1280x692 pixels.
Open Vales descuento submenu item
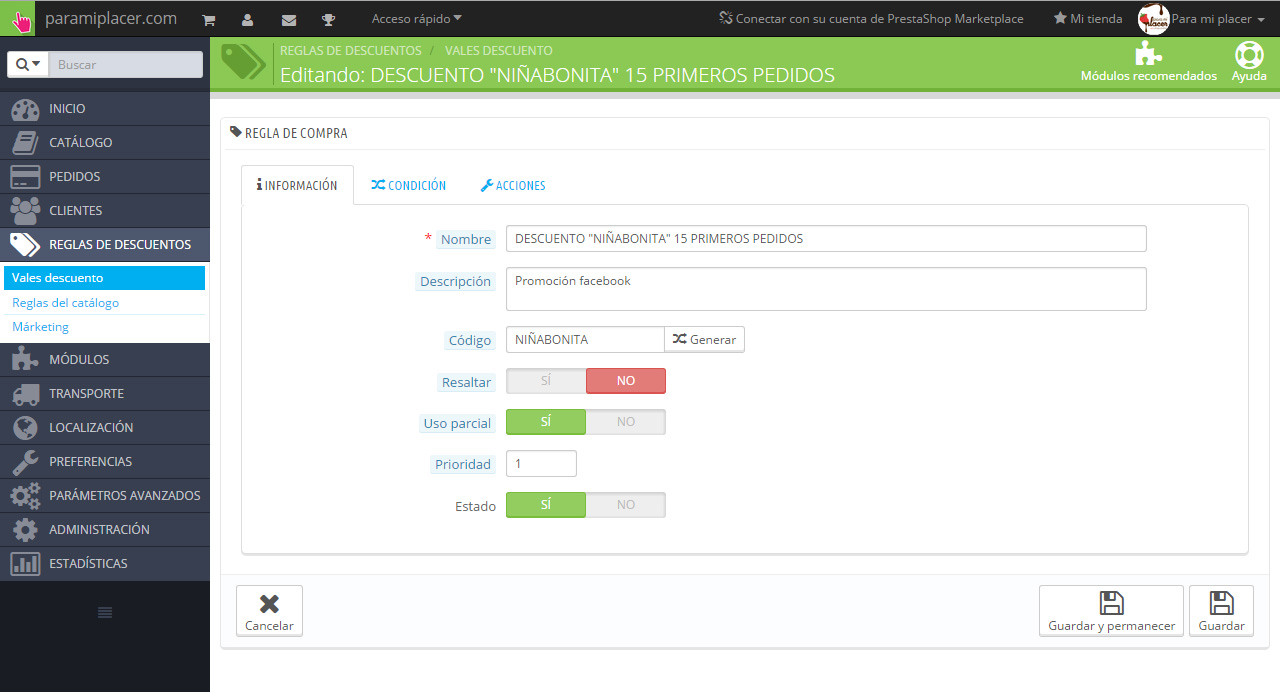point(105,278)
